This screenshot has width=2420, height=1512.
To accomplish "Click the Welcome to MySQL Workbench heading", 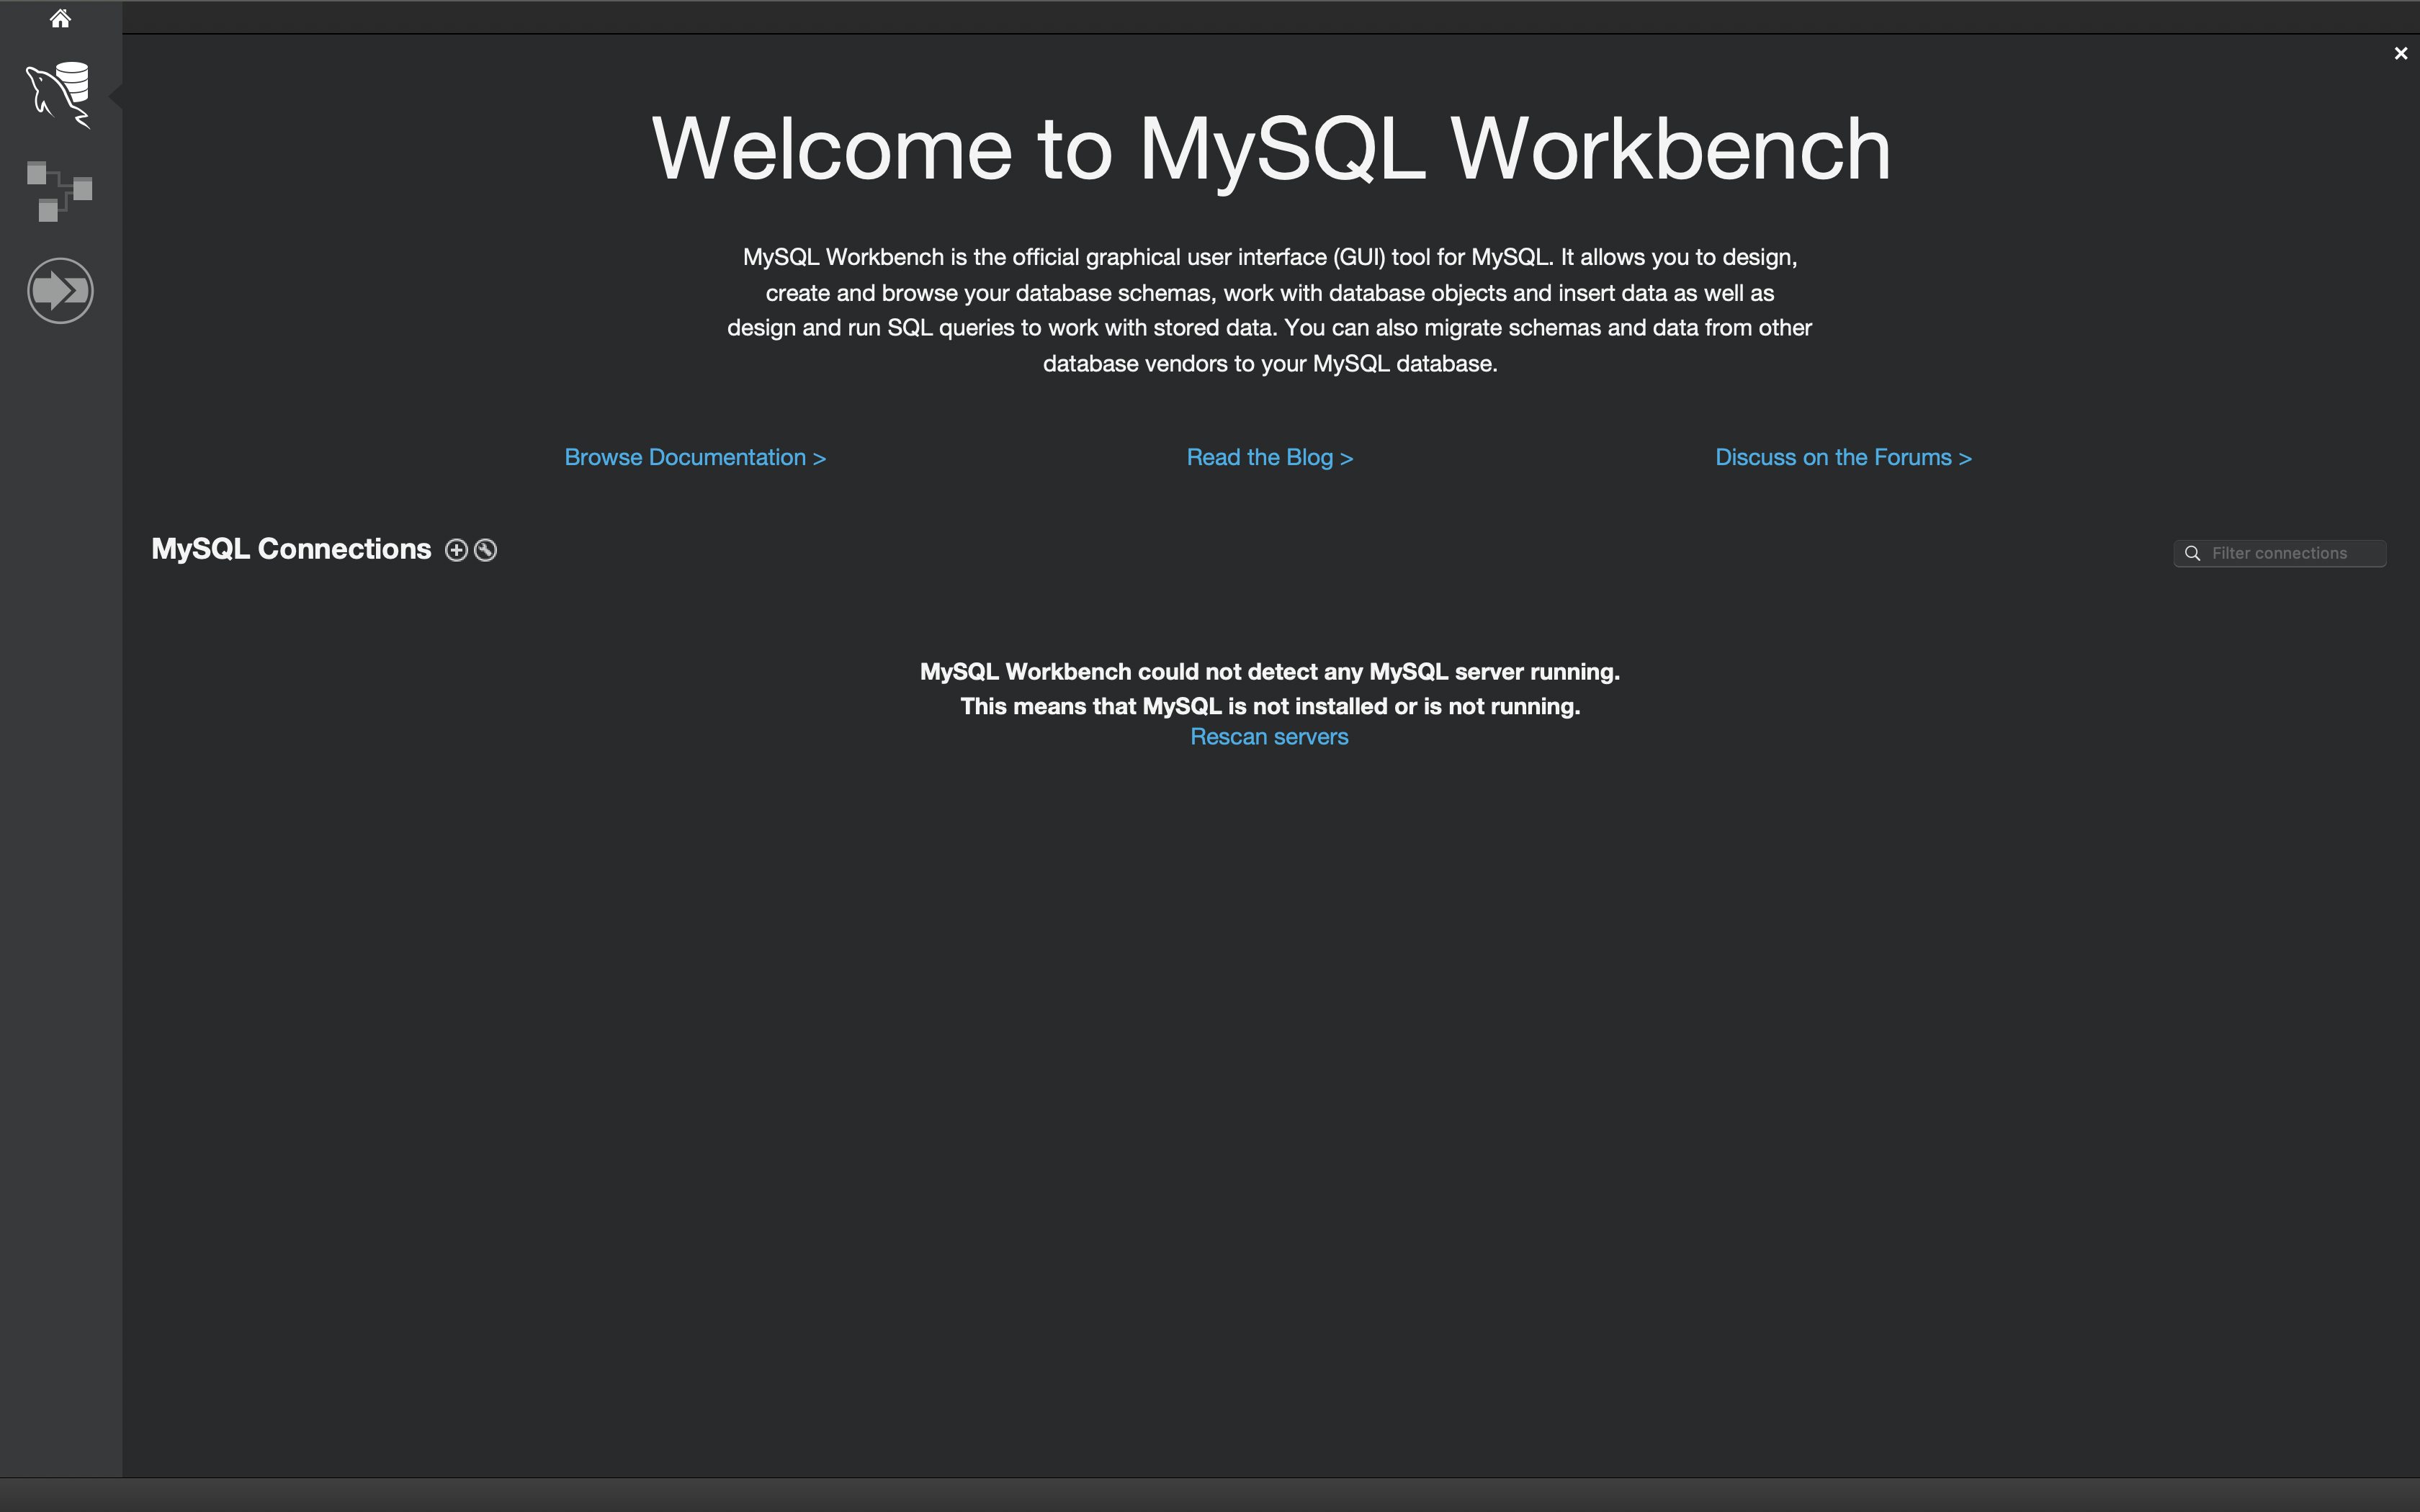I will (x=1270, y=148).
